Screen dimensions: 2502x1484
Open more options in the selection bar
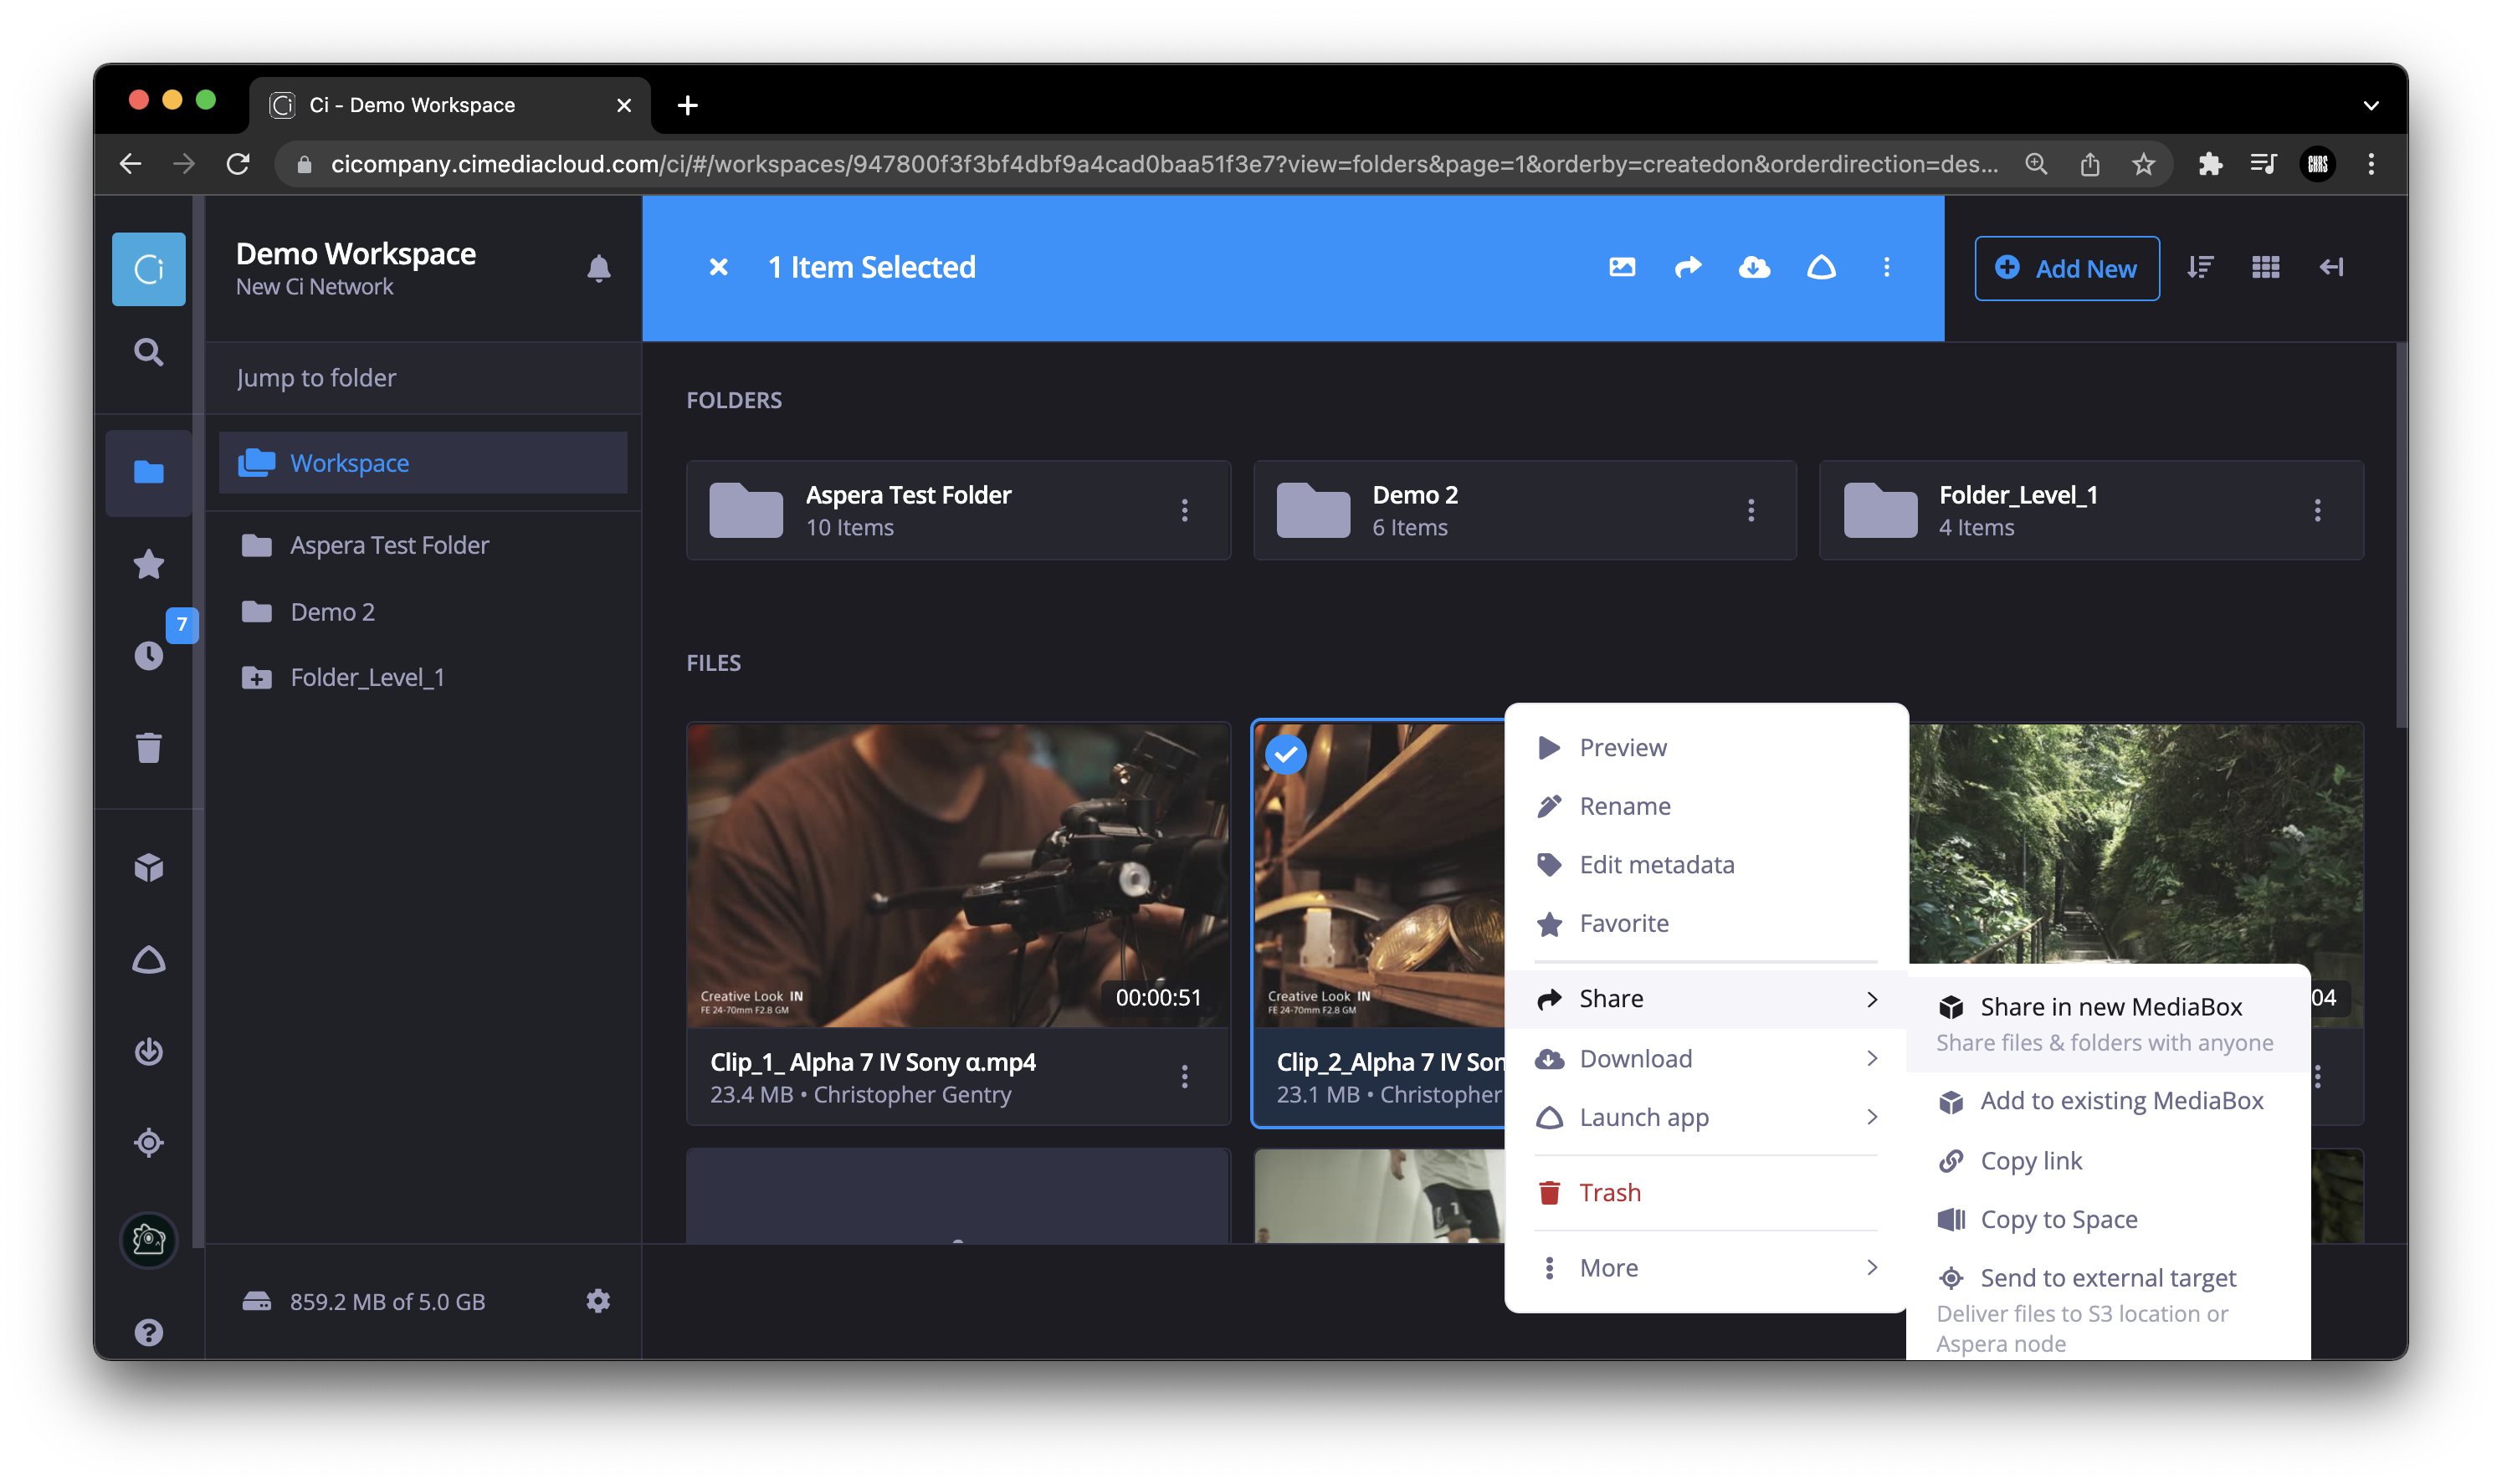click(1886, 267)
